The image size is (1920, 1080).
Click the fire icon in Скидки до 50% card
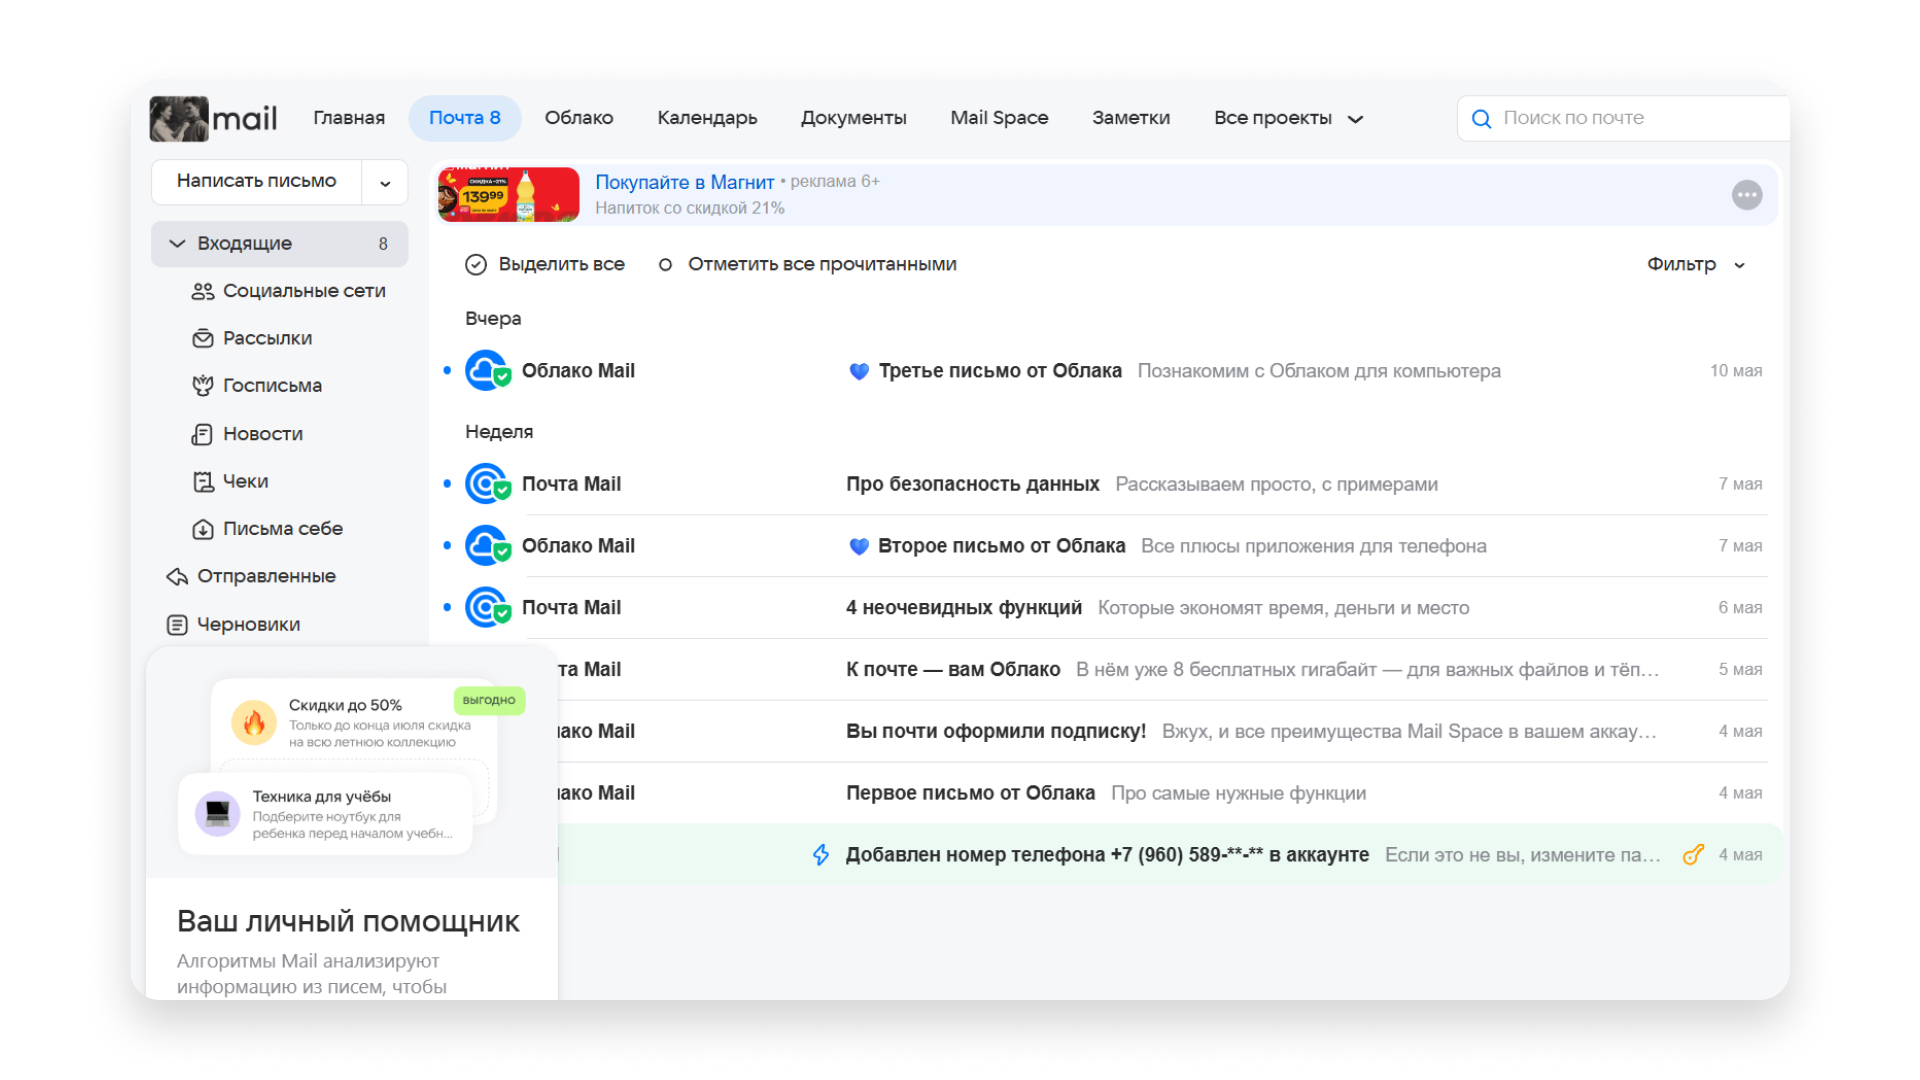pyautogui.click(x=254, y=722)
